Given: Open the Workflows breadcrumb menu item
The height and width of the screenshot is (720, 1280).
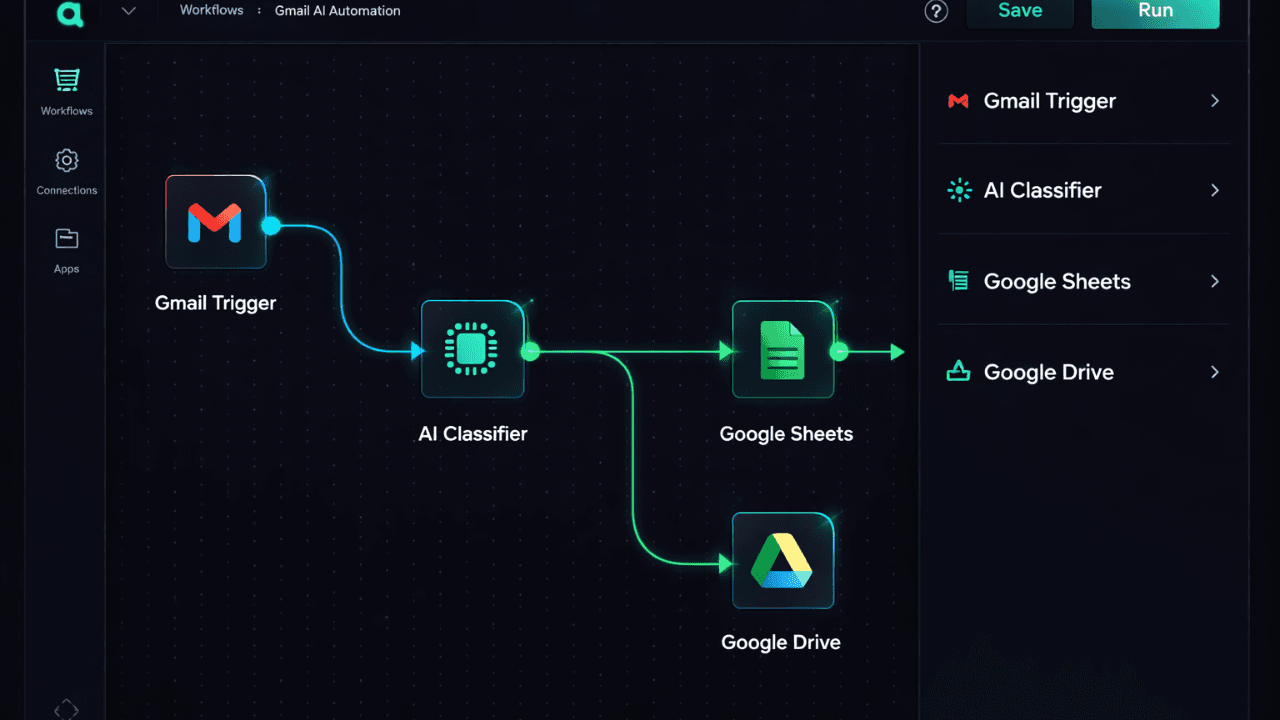Looking at the screenshot, I should click(x=211, y=10).
